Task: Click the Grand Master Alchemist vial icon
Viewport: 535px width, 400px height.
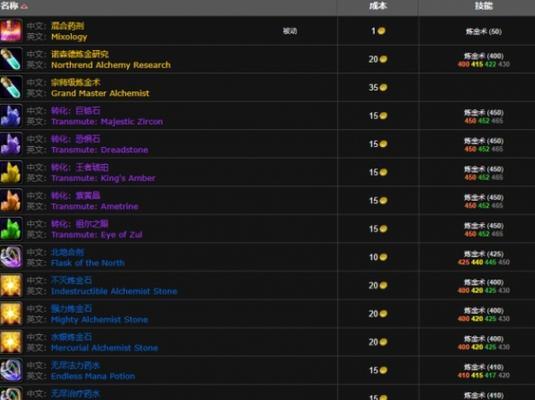Action: (x=11, y=87)
